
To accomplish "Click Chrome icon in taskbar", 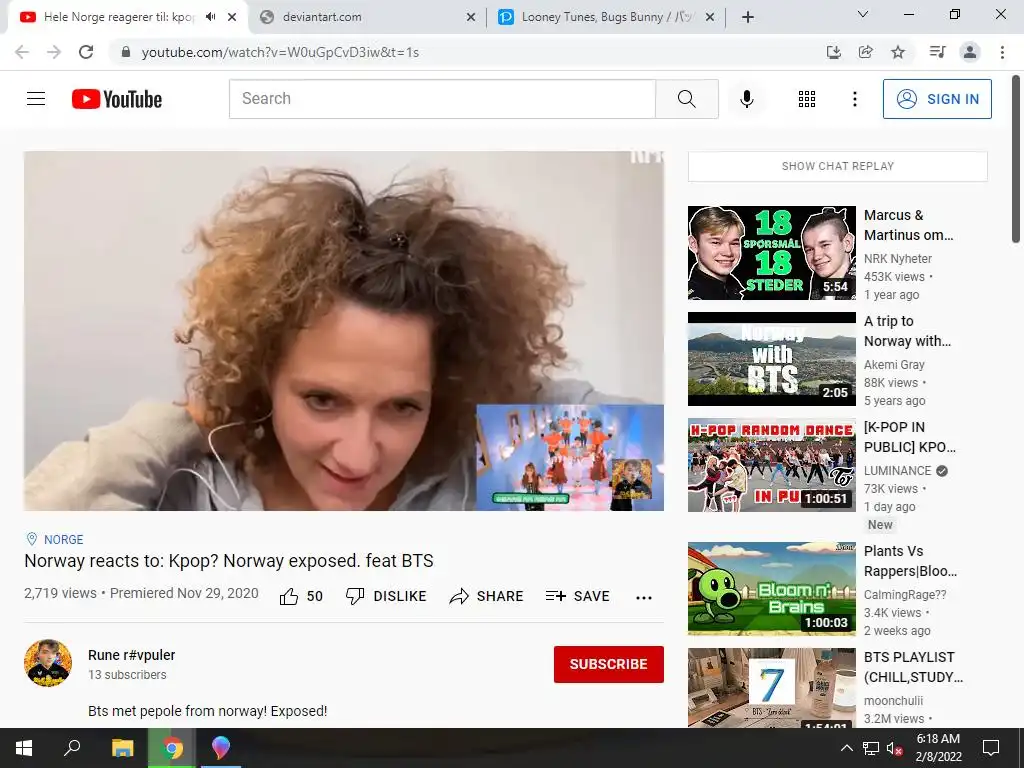I will [x=172, y=748].
